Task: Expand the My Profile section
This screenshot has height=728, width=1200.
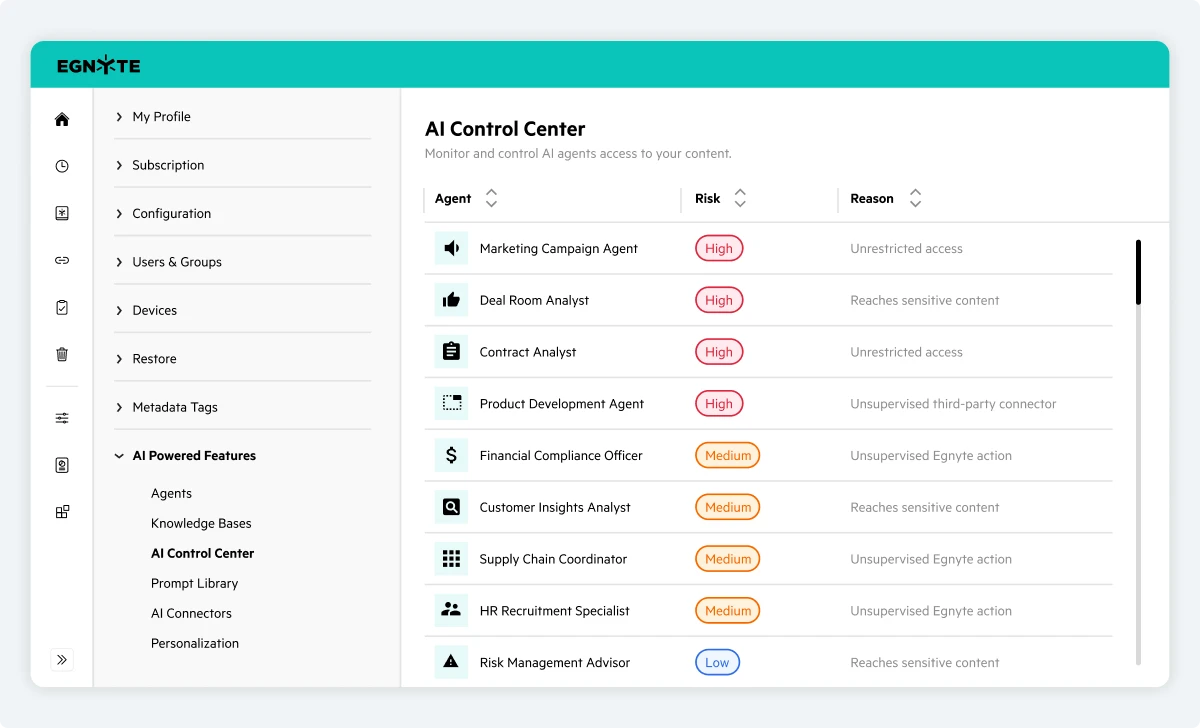Action: tap(244, 117)
